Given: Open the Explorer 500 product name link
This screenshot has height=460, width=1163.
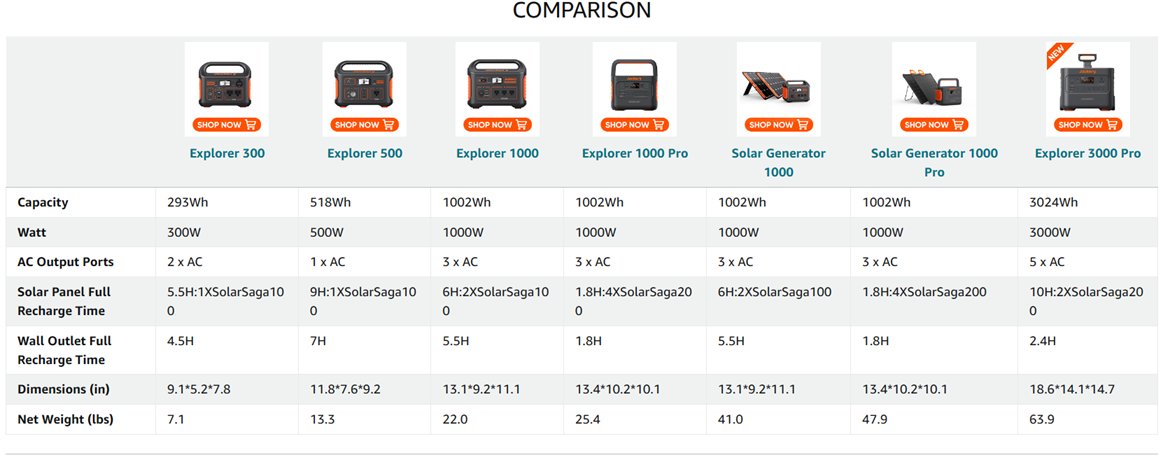Looking at the screenshot, I should click(x=365, y=154).
